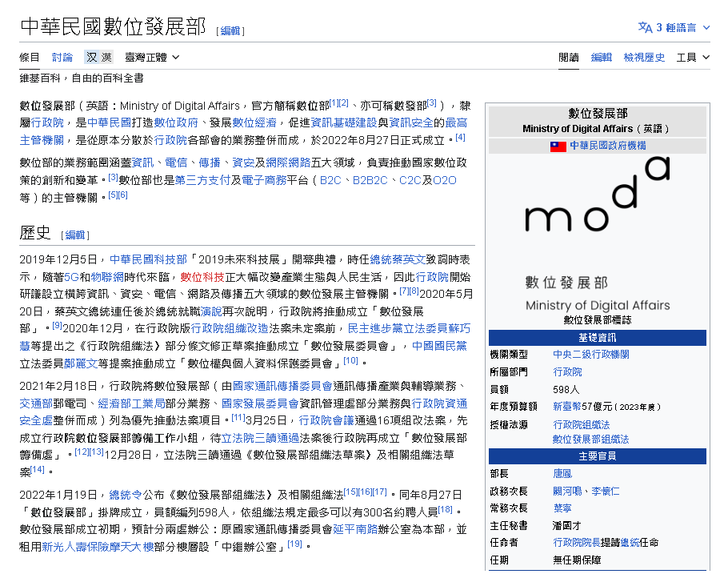The height and width of the screenshot is (578, 720).
Task: Open the 中央二級行政機關 link
Action: [591, 354]
